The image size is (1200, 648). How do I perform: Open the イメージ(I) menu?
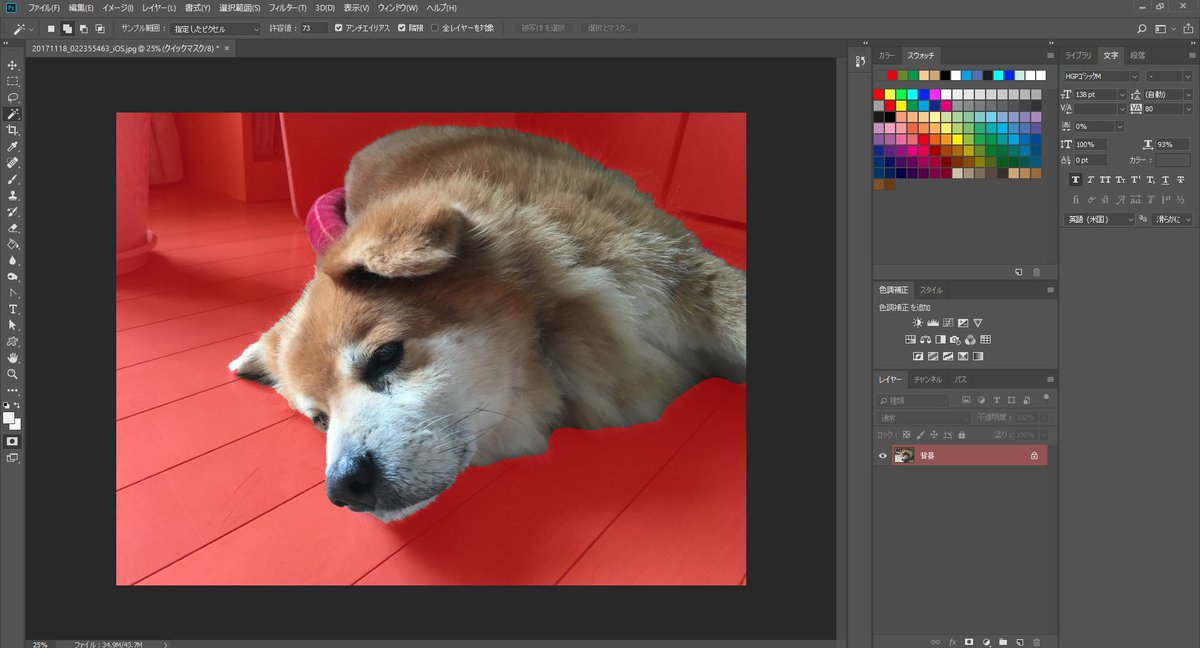point(118,8)
